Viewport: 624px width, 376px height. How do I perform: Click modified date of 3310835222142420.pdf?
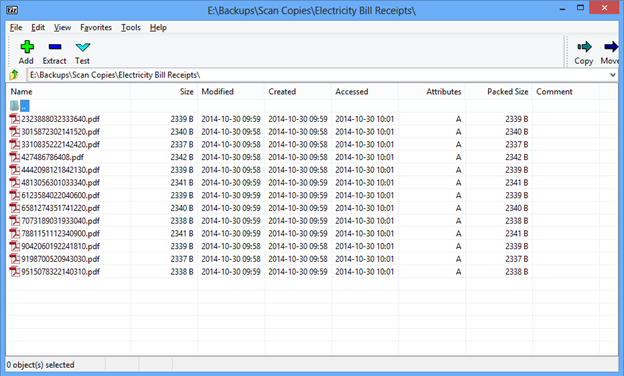231,144
